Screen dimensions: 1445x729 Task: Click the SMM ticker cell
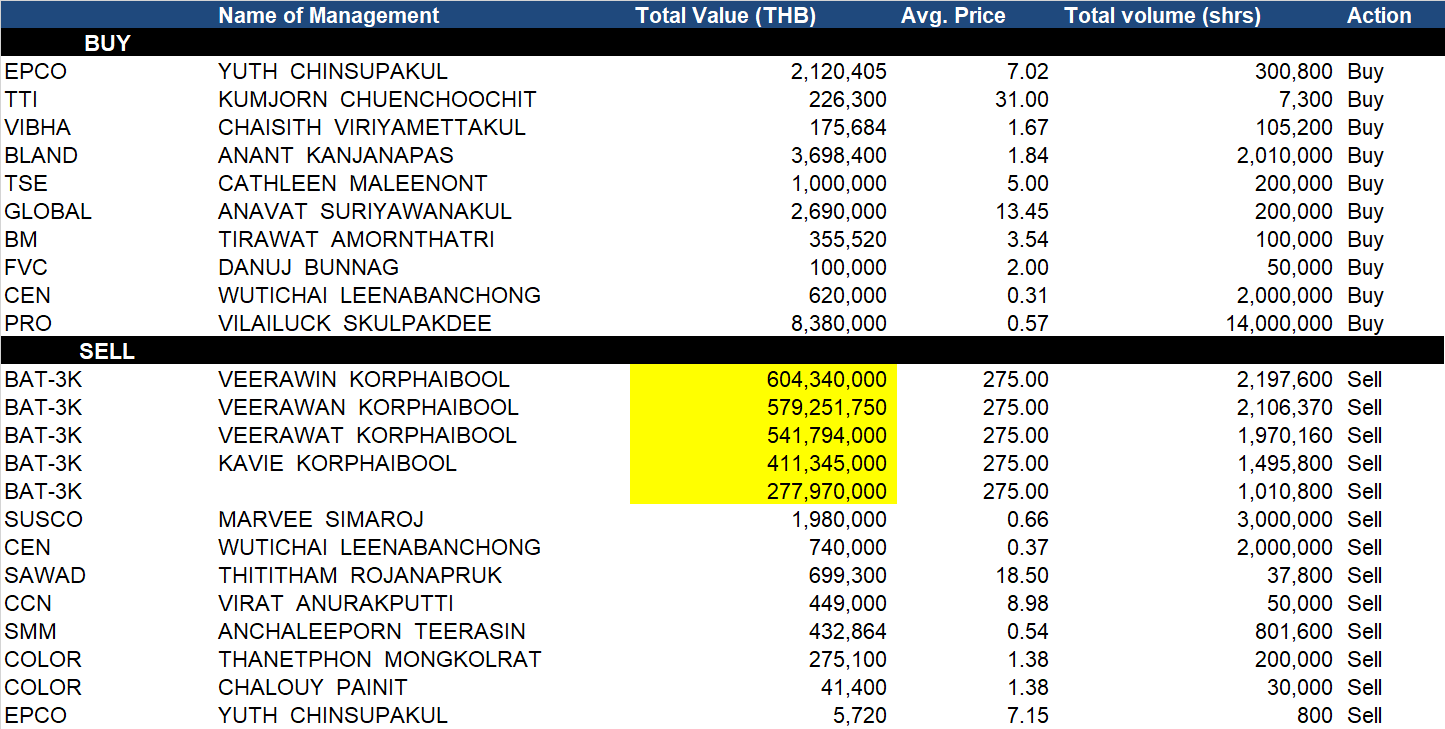30,631
